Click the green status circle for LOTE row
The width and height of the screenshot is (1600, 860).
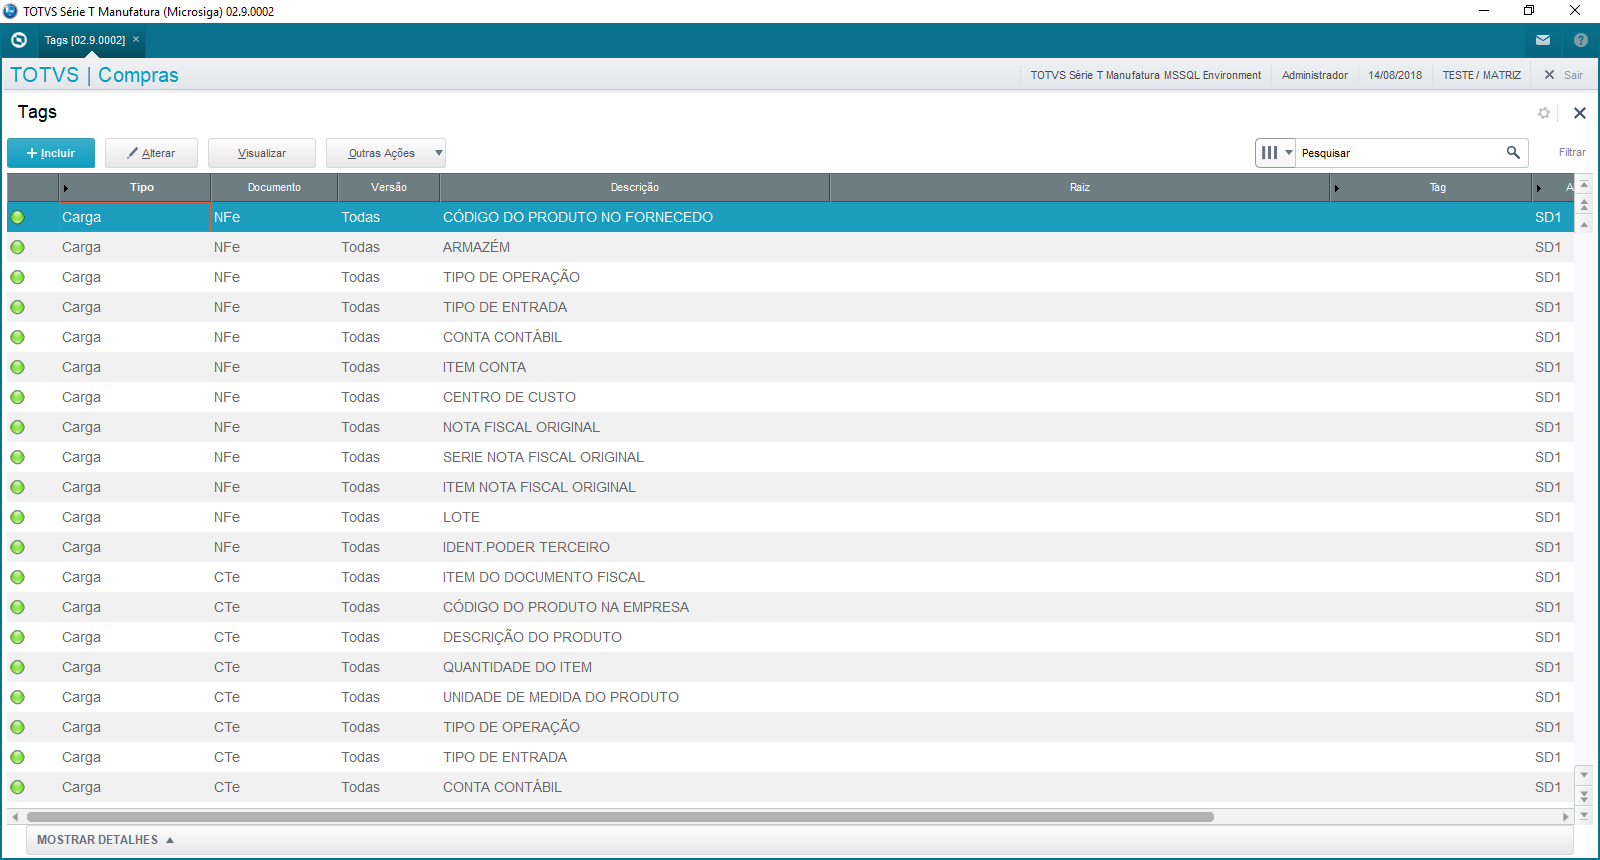click(18, 517)
